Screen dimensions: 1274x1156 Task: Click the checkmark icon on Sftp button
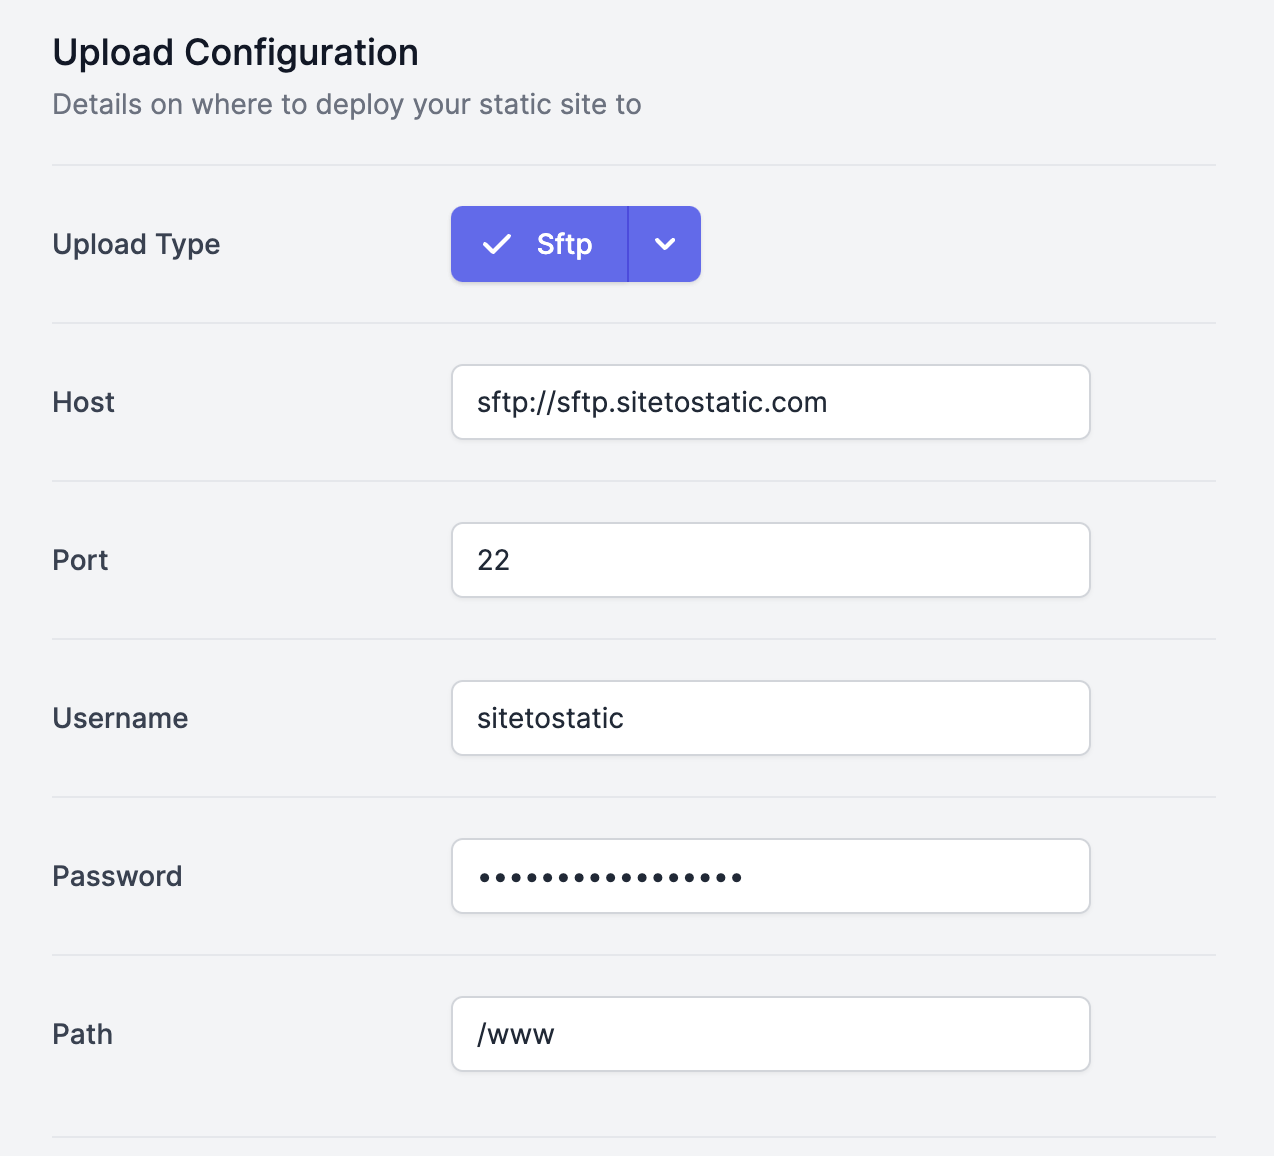(497, 244)
